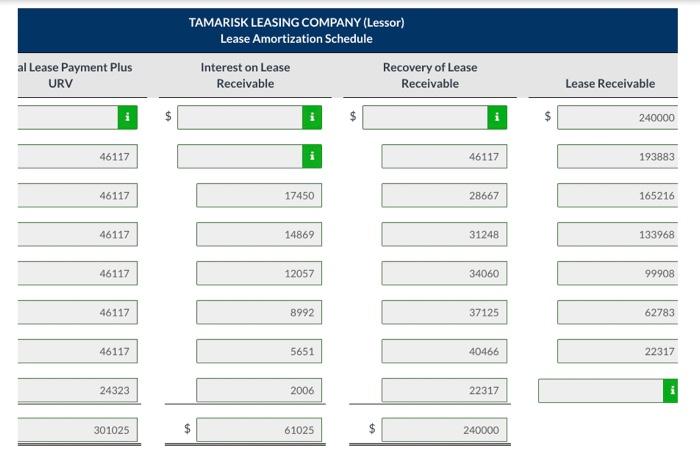Click the Interest field showing 2006
The width and height of the screenshot is (700, 459).
coord(259,390)
